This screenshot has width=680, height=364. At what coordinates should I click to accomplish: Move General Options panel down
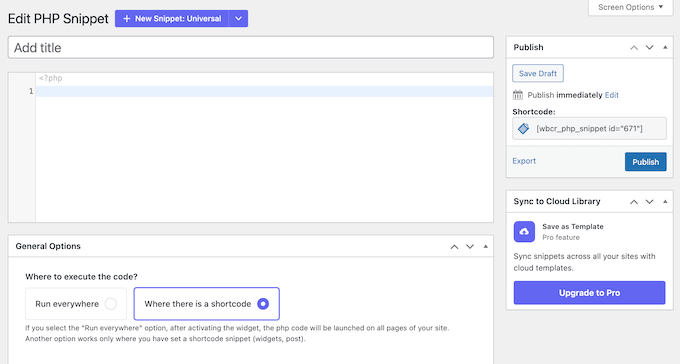(470, 246)
